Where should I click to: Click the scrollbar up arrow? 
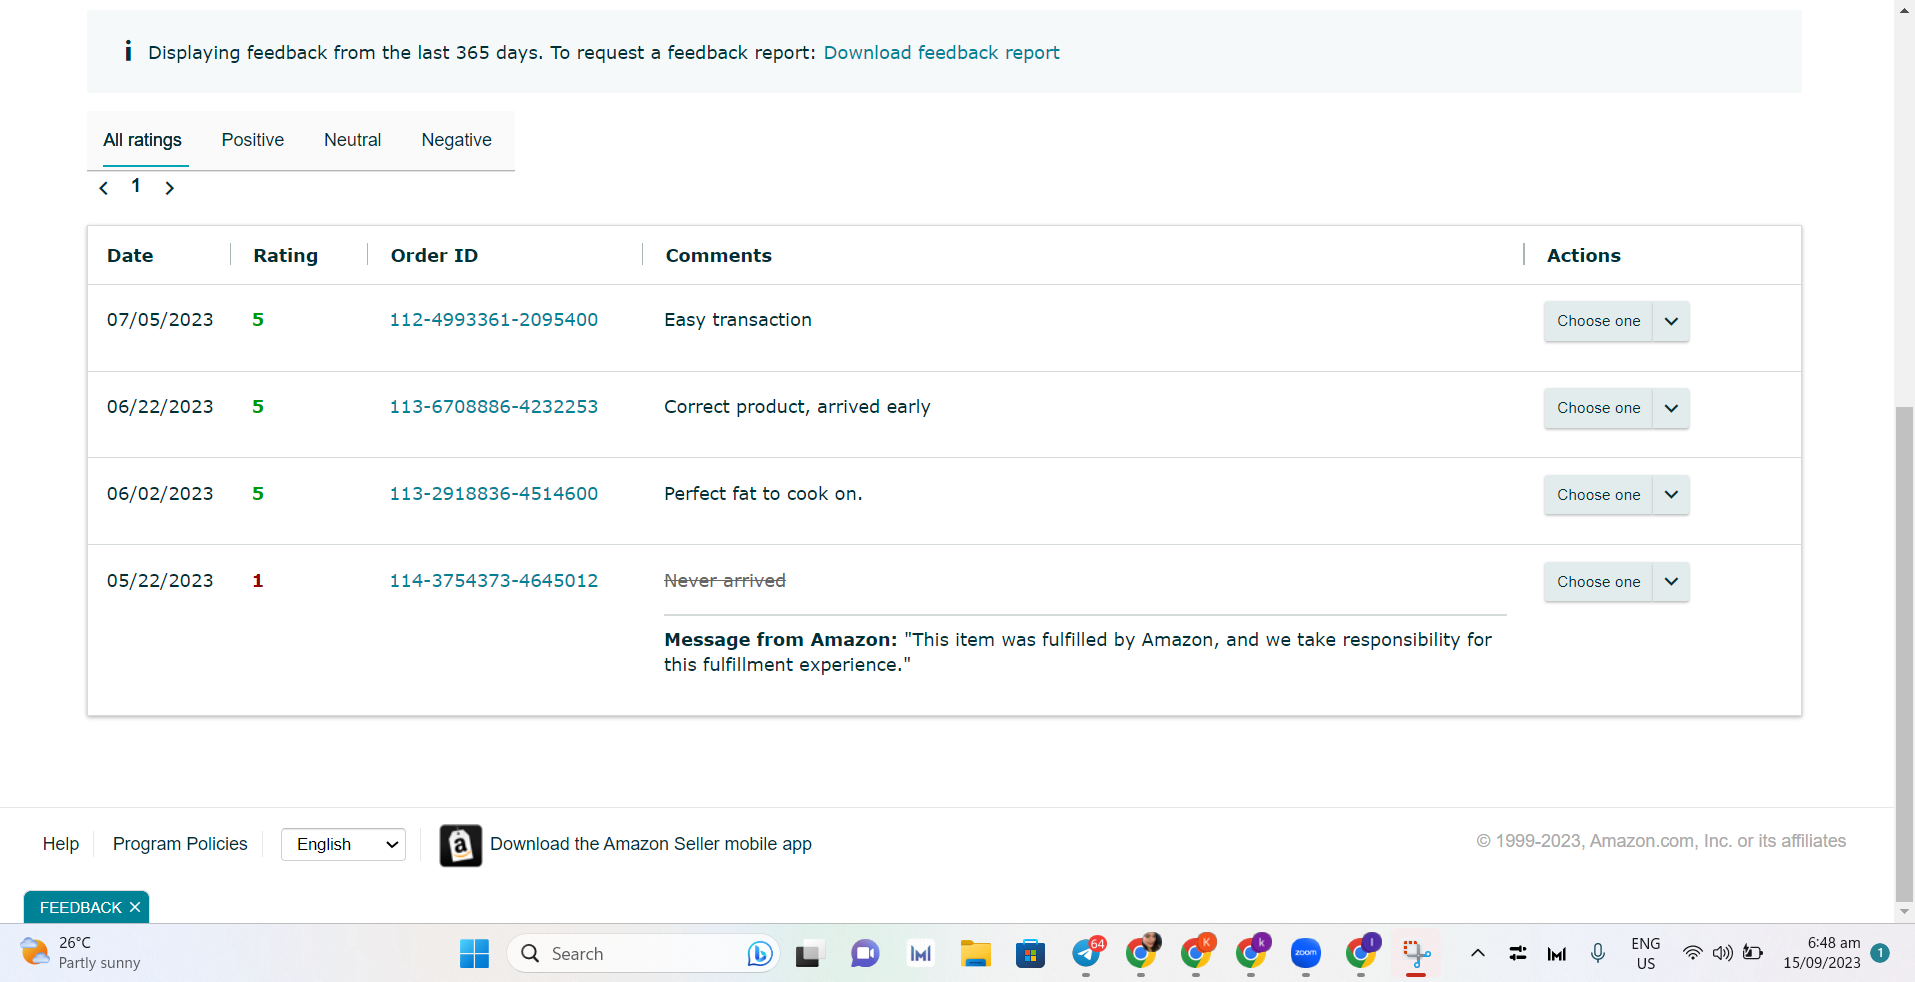1905,9
